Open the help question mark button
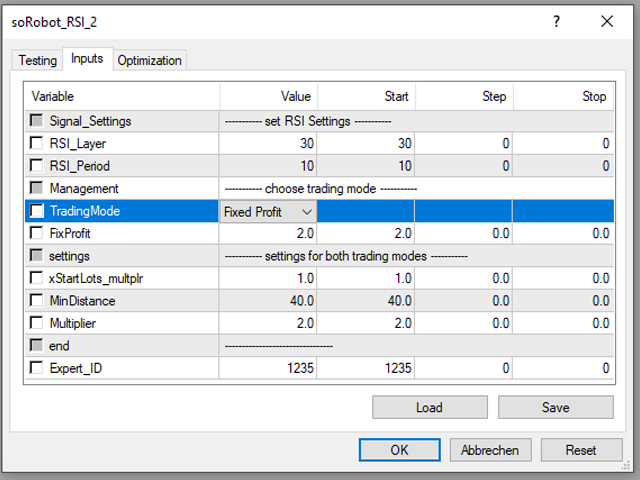The width and height of the screenshot is (640, 480). [x=556, y=21]
